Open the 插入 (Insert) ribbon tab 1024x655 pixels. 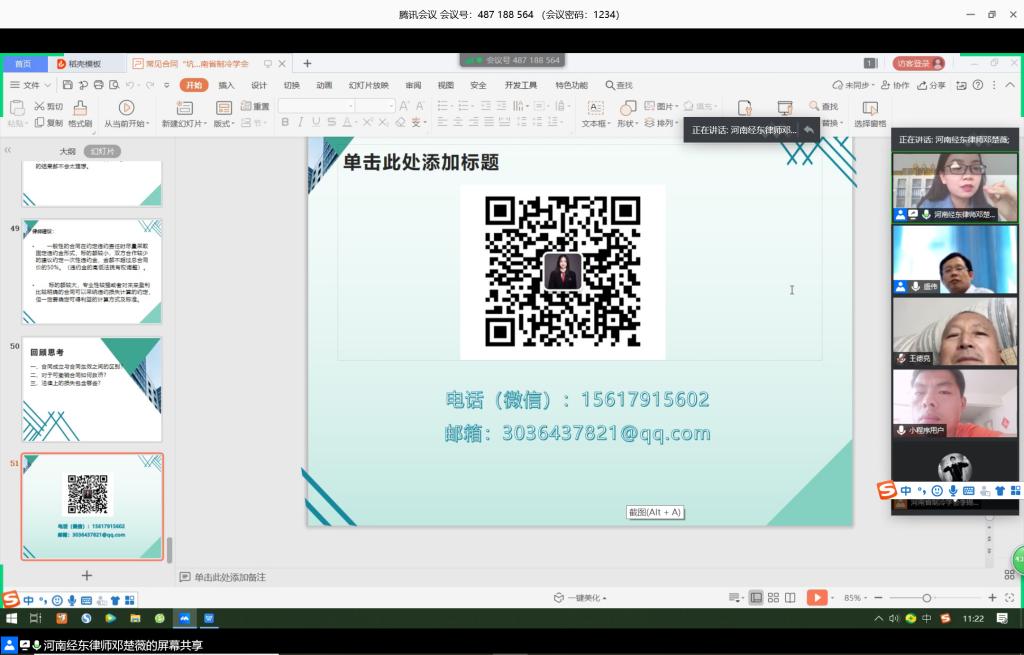(x=226, y=85)
